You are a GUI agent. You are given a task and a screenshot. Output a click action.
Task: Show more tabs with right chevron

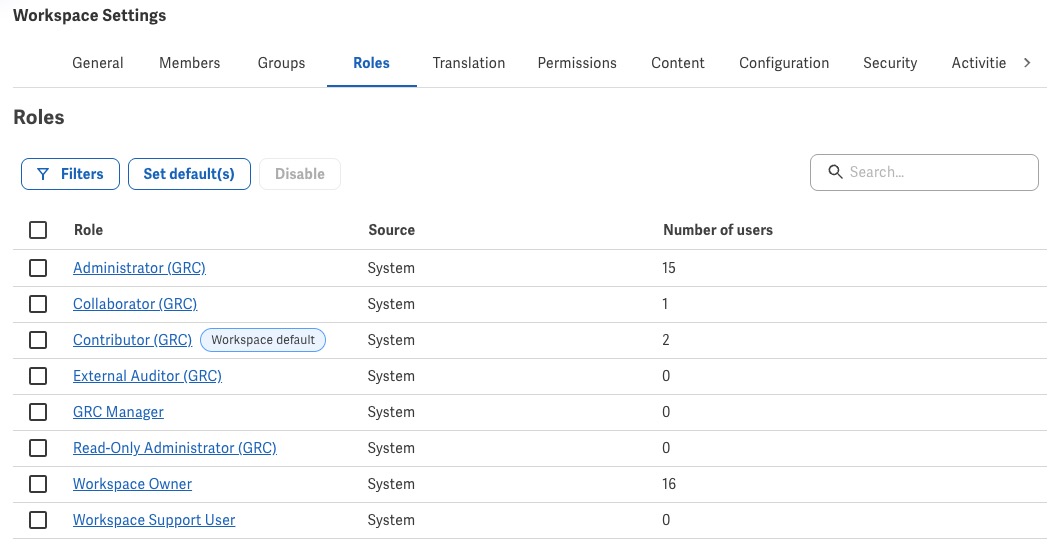(1027, 63)
